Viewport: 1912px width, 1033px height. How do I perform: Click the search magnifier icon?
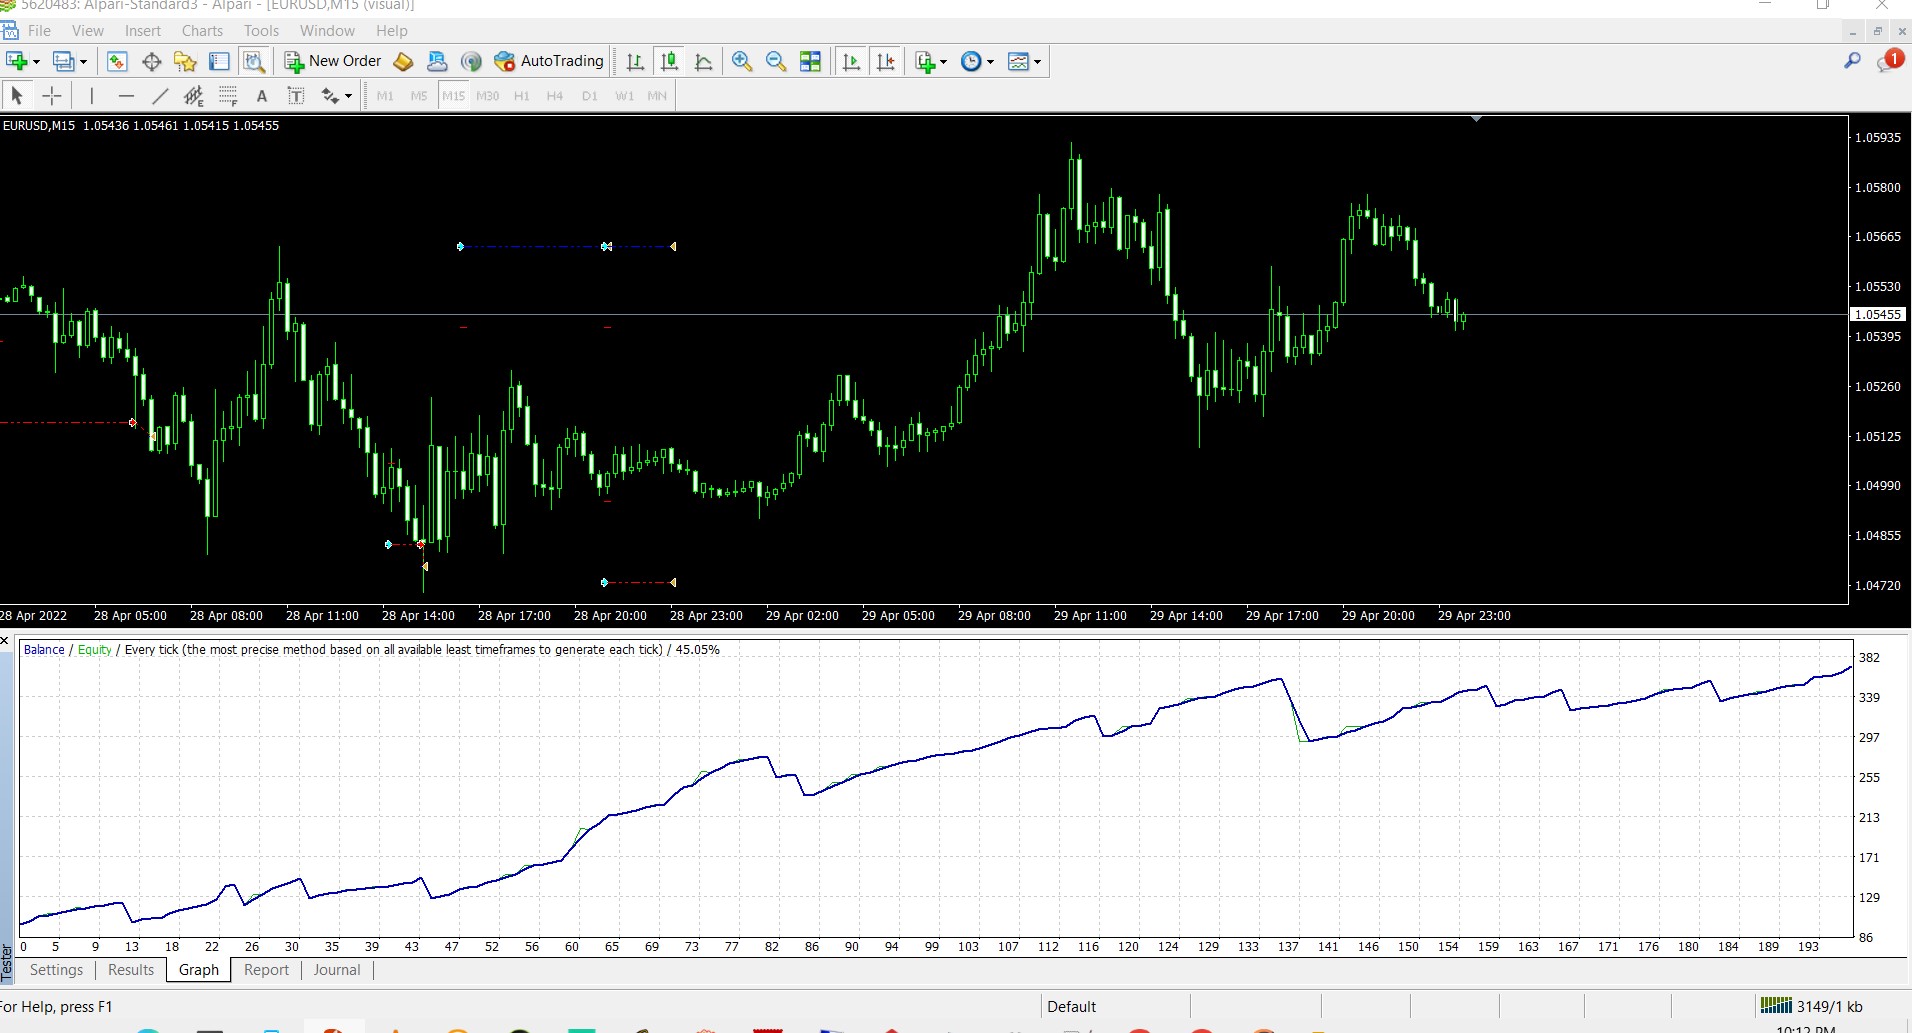coord(1852,61)
